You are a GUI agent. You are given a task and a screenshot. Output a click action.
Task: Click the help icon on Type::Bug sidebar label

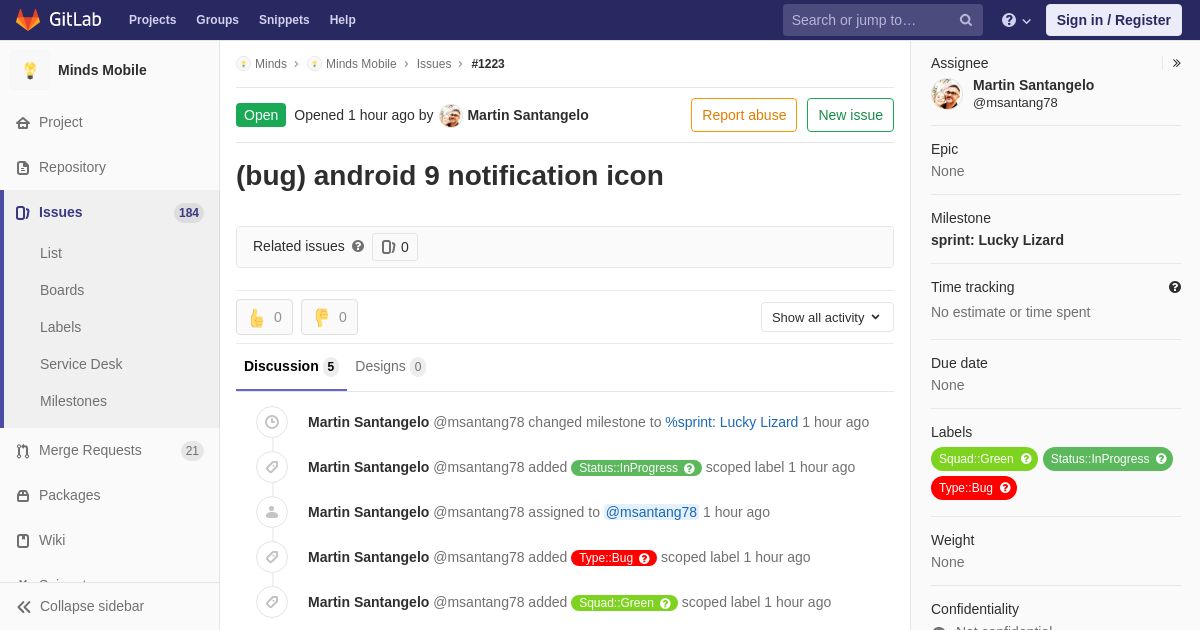pyautogui.click(x=1005, y=488)
